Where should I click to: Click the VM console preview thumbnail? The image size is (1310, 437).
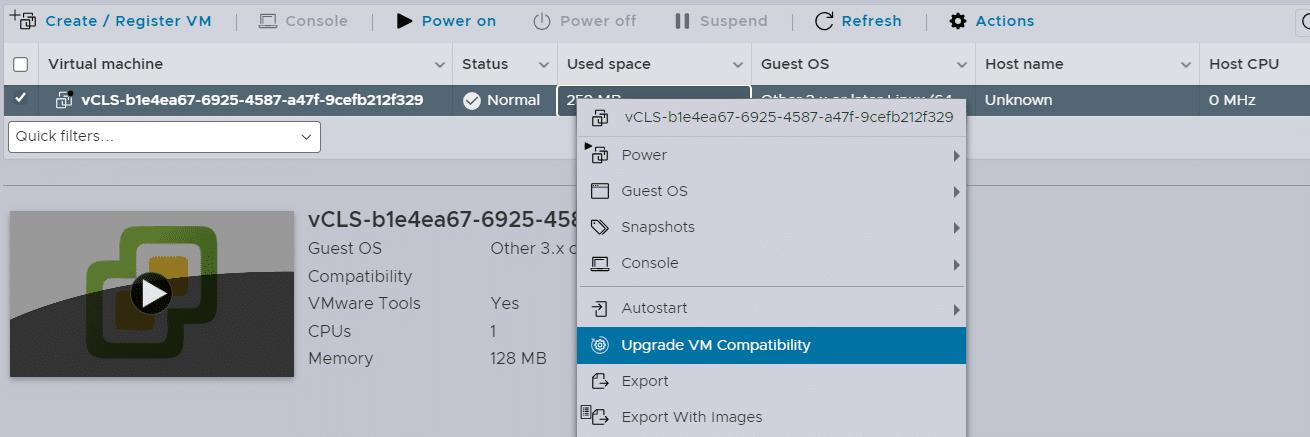pos(152,294)
